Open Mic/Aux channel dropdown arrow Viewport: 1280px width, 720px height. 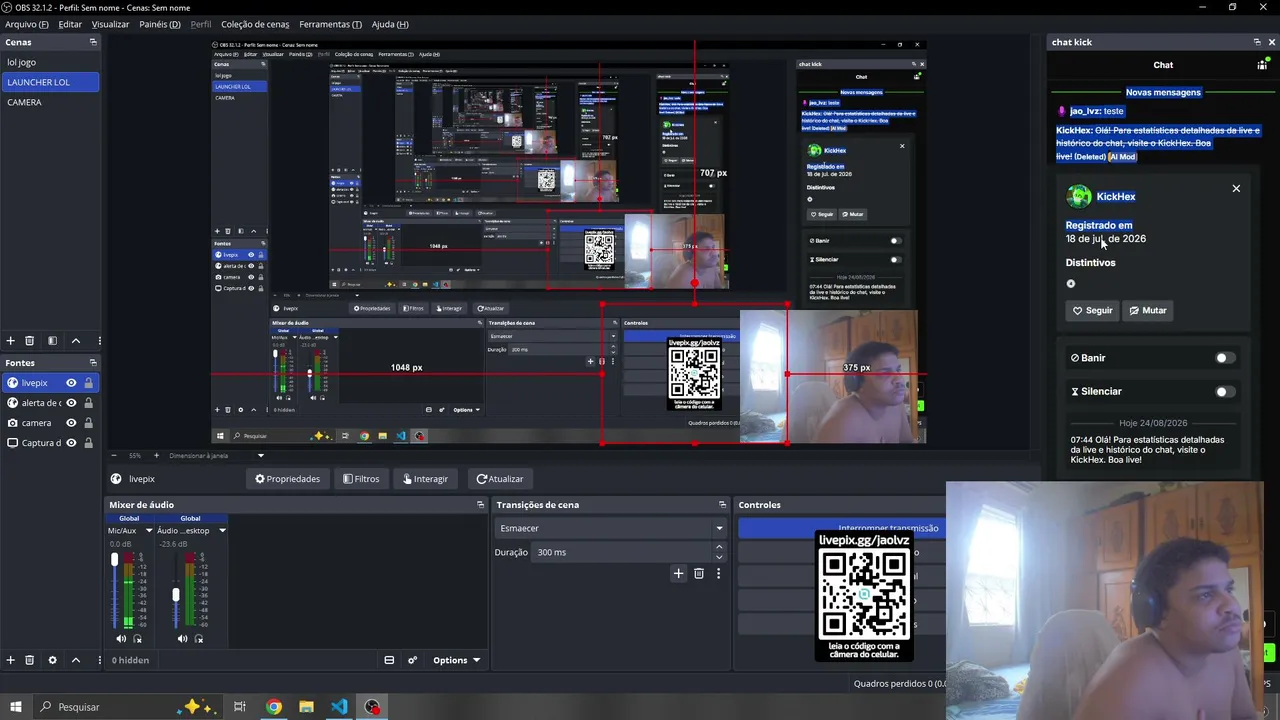click(x=149, y=531)
